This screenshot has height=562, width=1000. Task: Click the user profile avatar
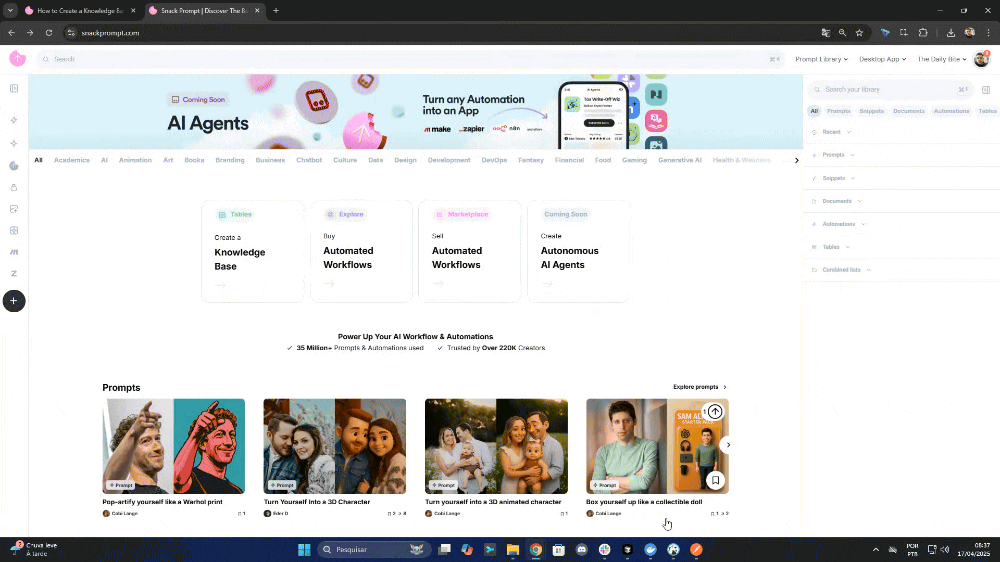point(981,59)
